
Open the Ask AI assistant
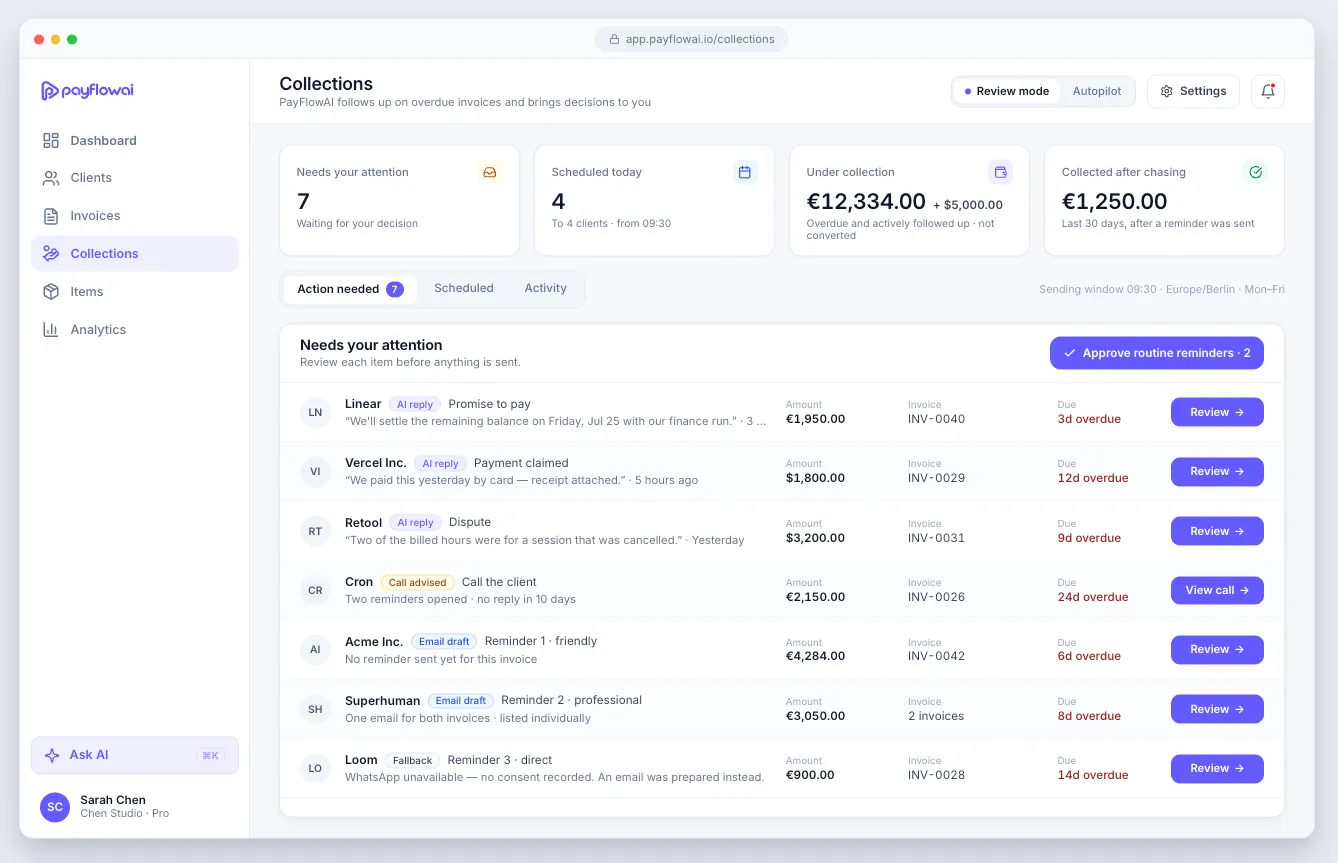coord(135,755)
